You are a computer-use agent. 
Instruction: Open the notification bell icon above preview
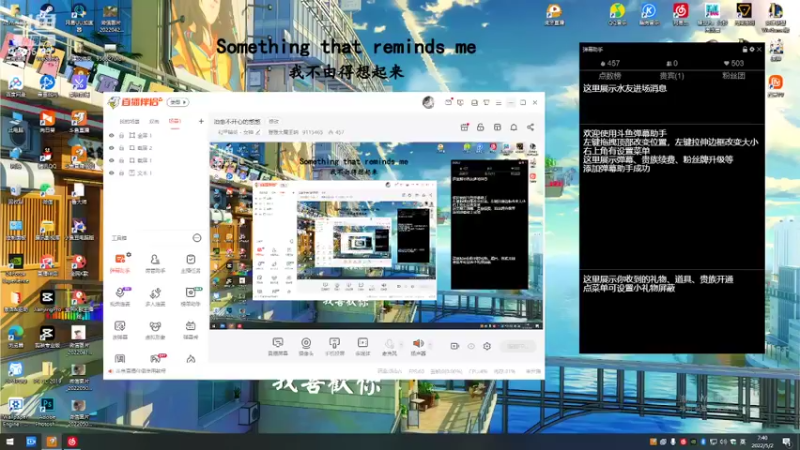point(514,127)
